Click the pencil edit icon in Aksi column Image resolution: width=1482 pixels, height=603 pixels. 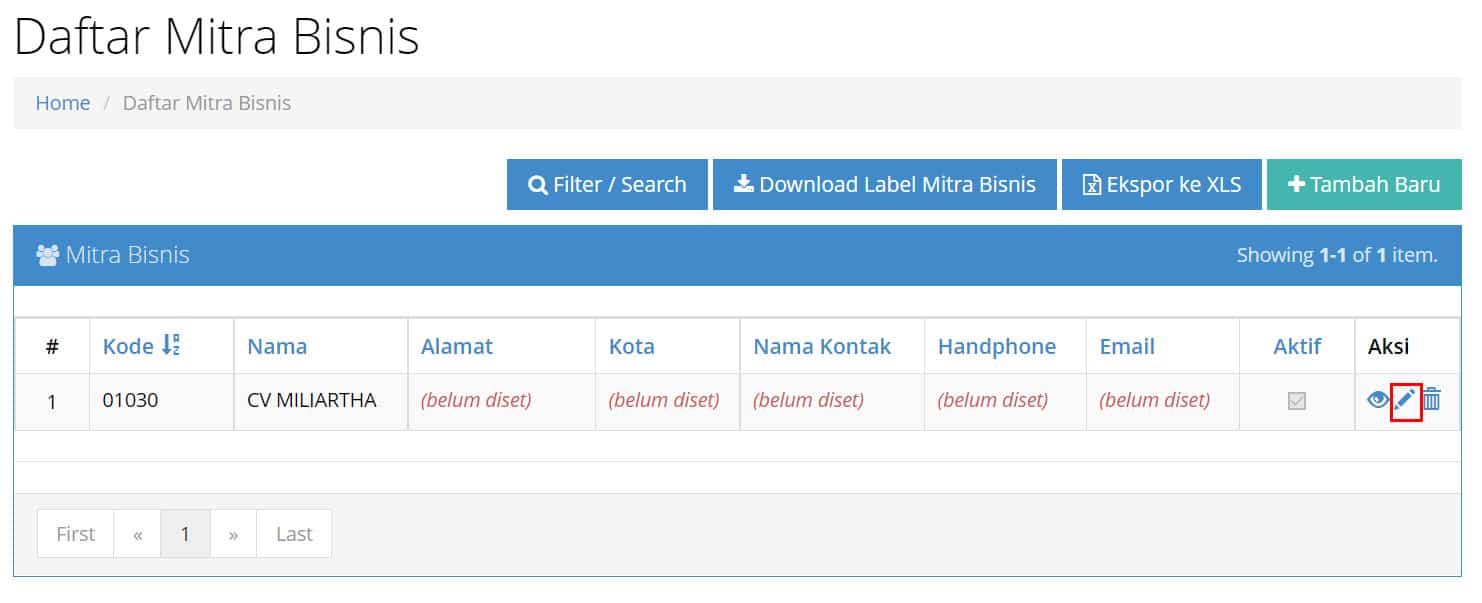click(1405, 400)
